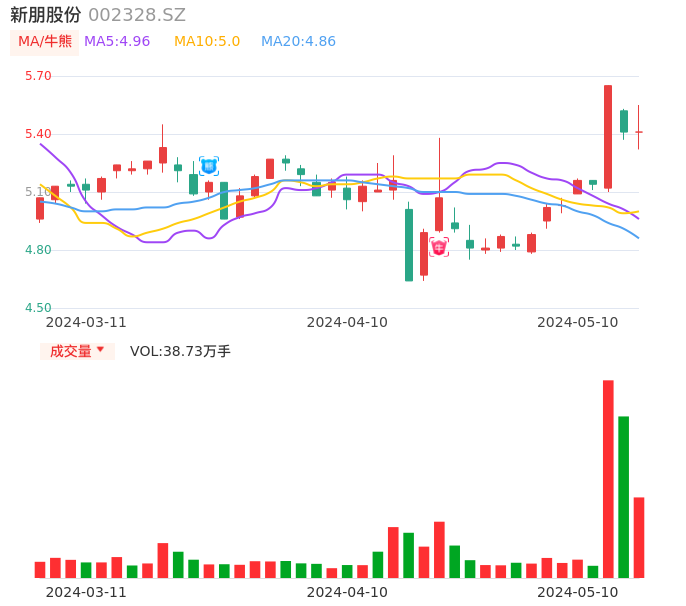Toggle the MA5 purple line legend
The height and width of the screenshot is (606, 686).
coord(117,42)
